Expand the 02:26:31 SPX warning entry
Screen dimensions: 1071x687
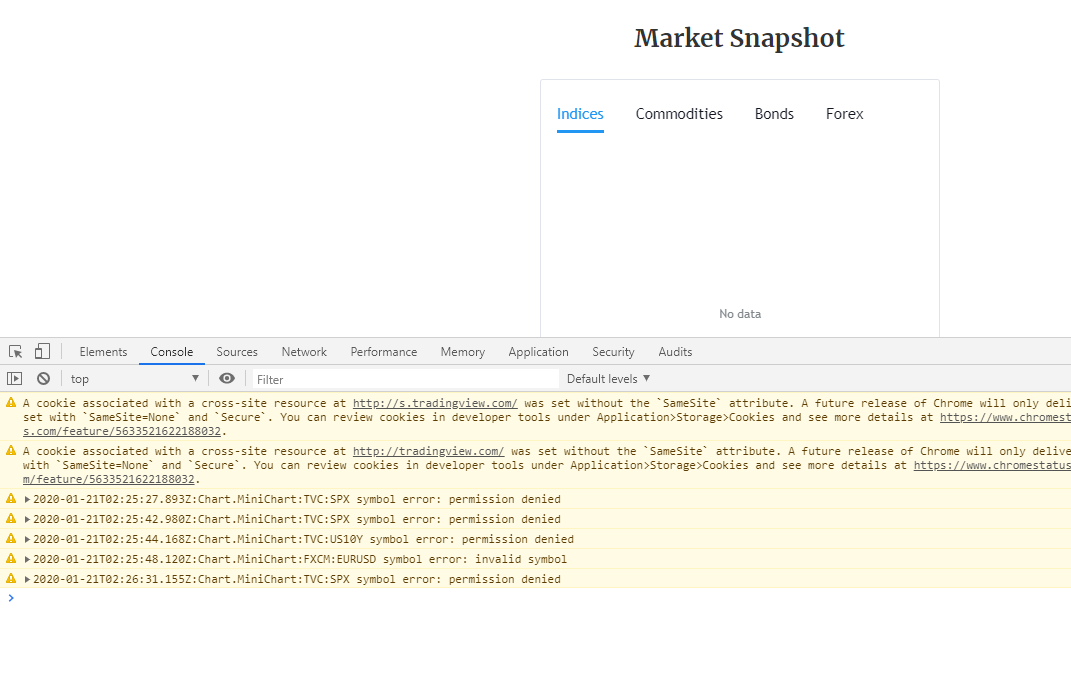(x=28, y=579)
